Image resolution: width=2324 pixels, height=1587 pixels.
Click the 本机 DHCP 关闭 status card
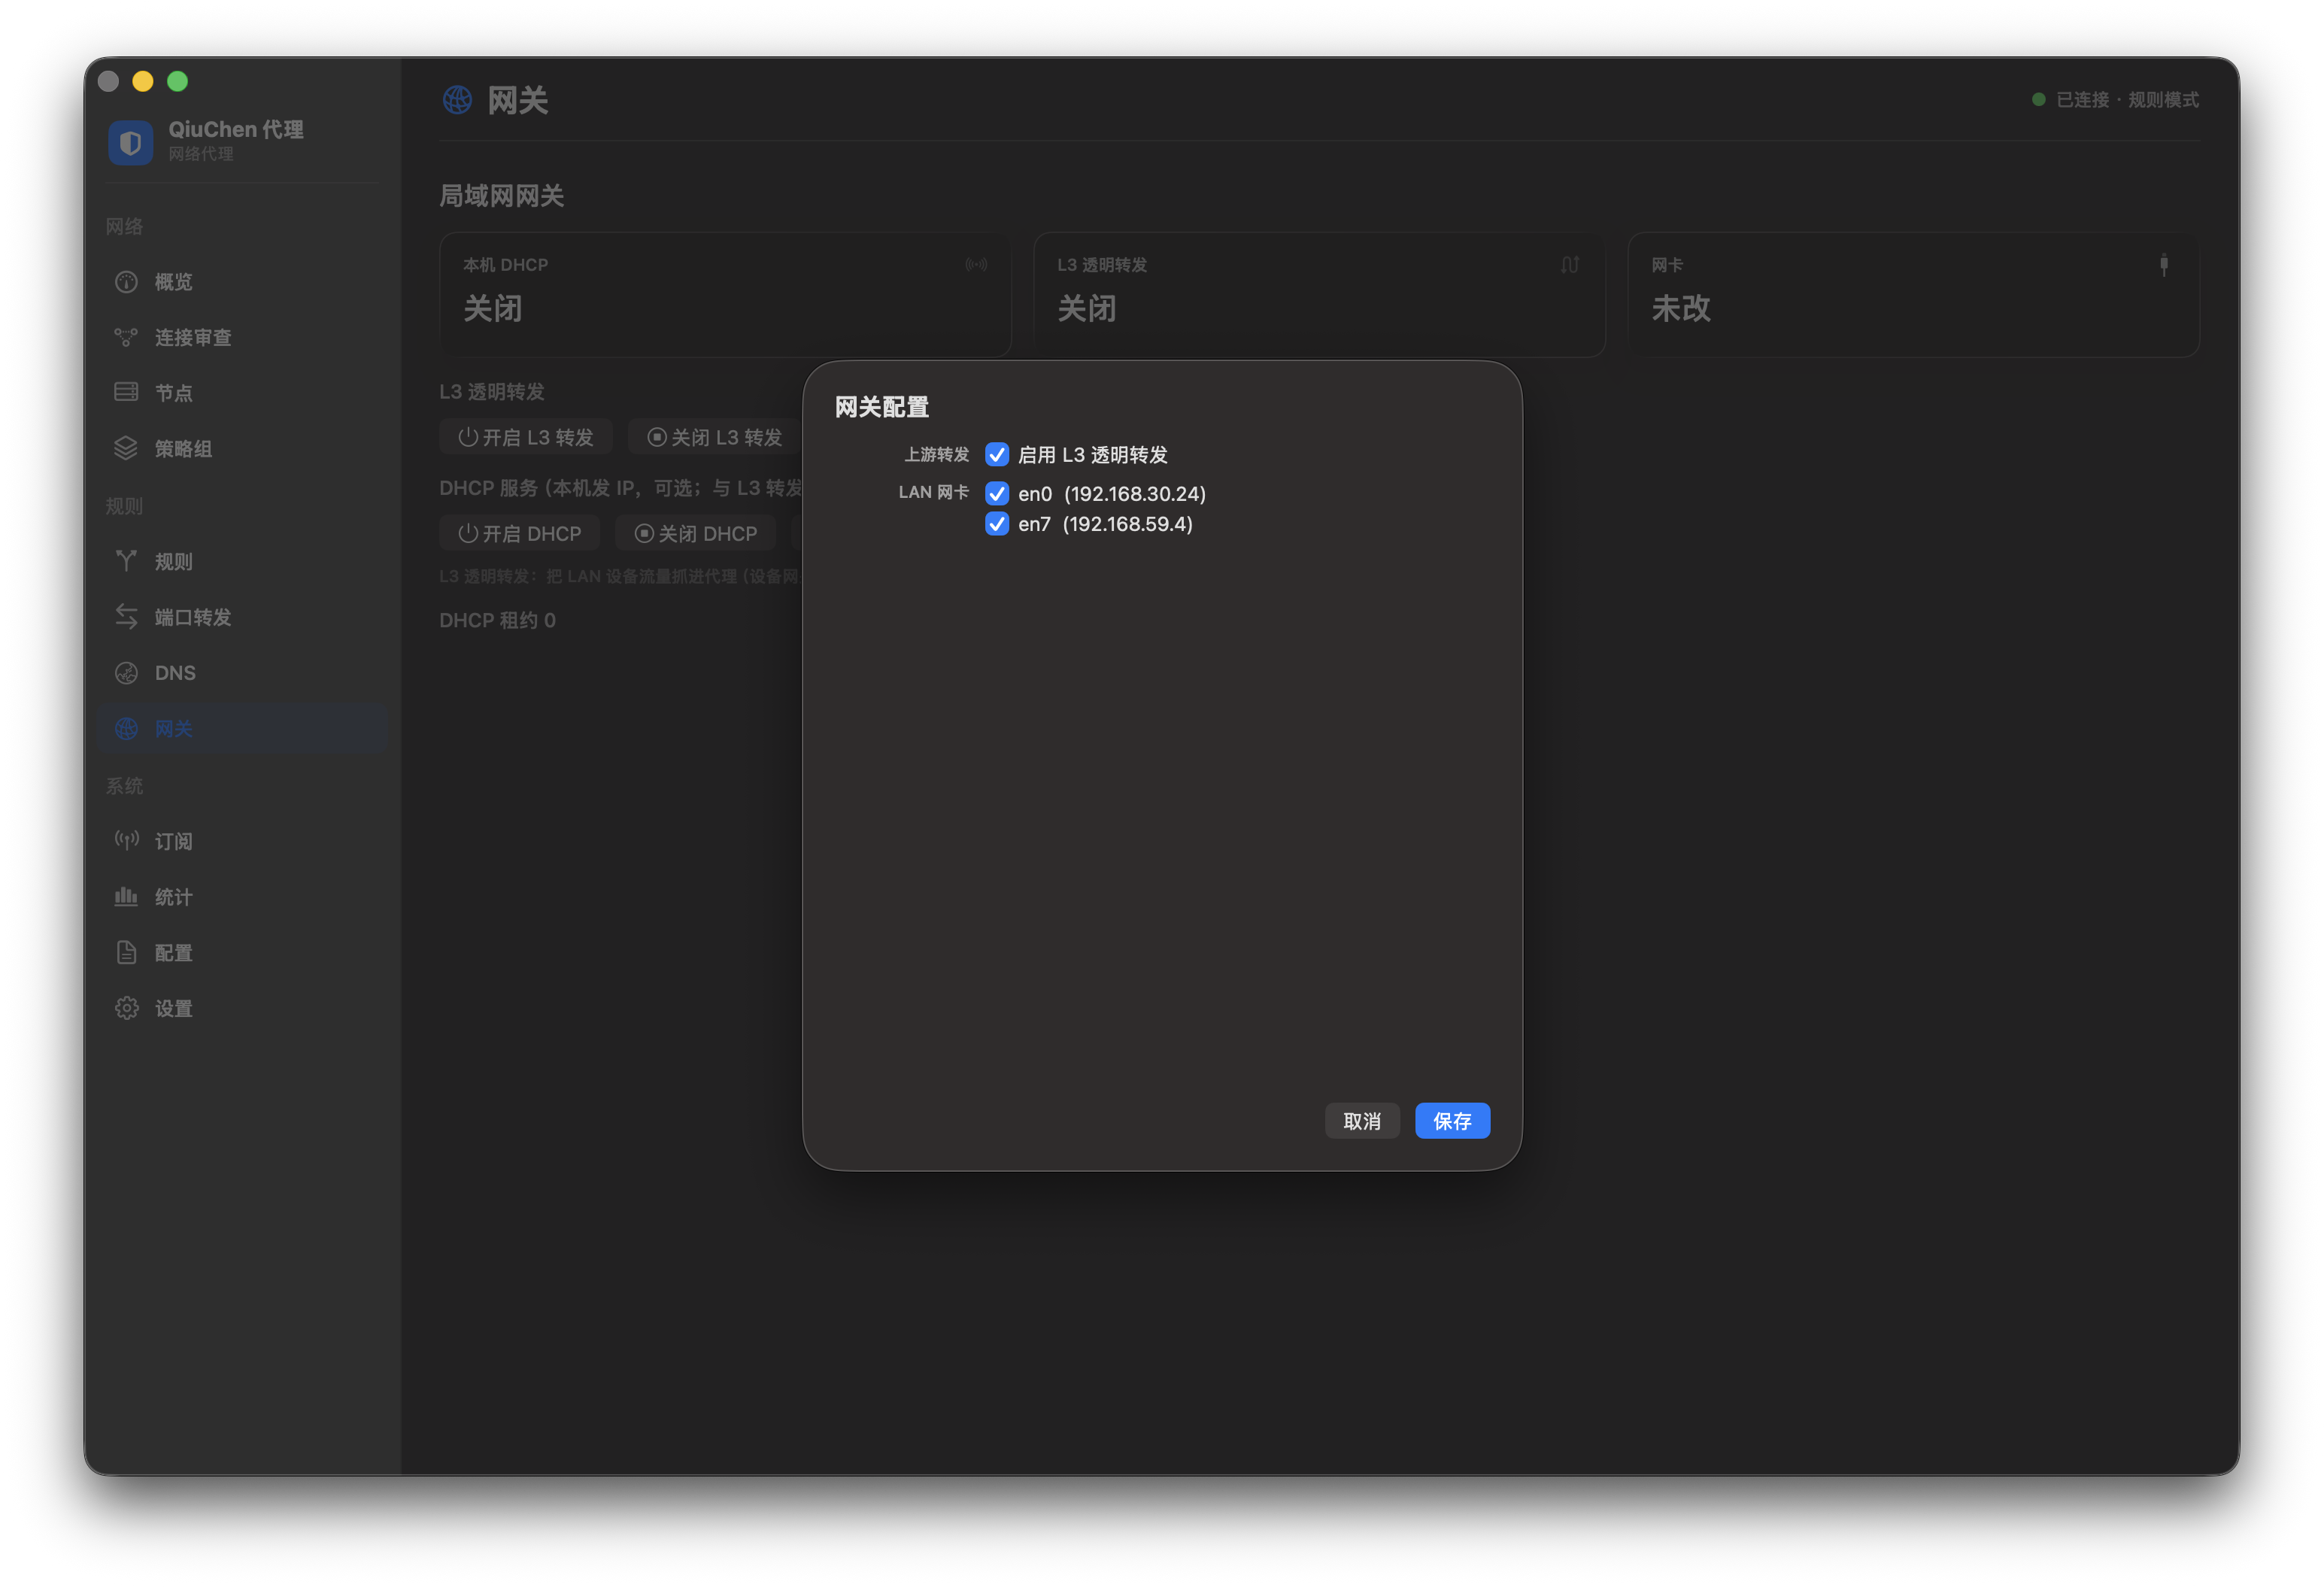[725, 295]
